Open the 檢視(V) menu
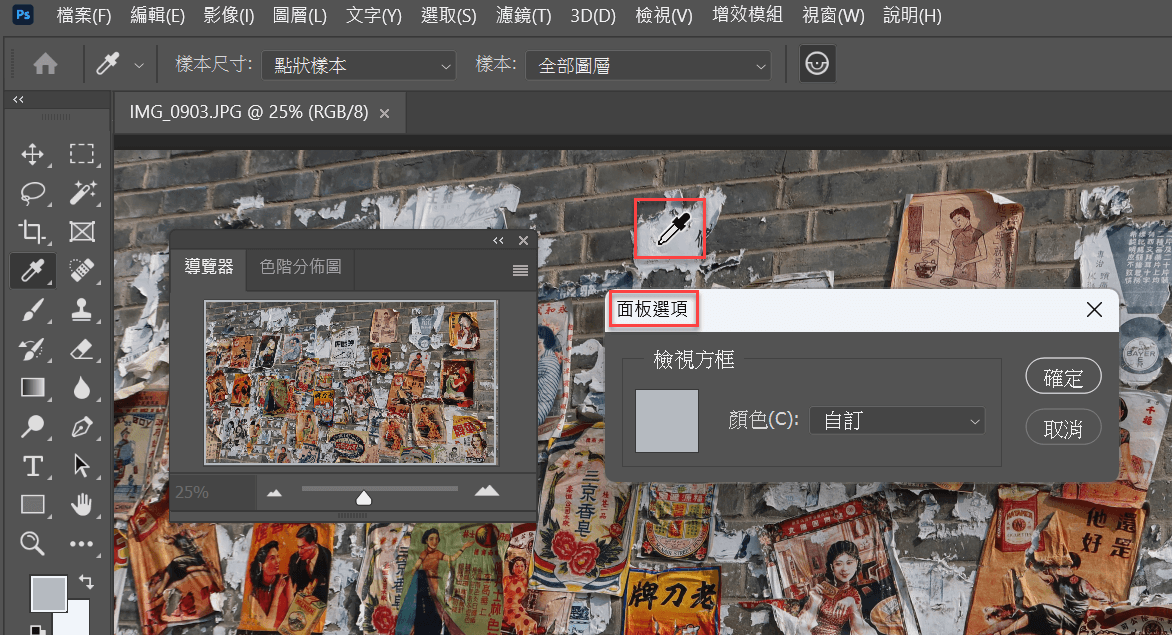The image size is (1172, 635). click(664, 15)
